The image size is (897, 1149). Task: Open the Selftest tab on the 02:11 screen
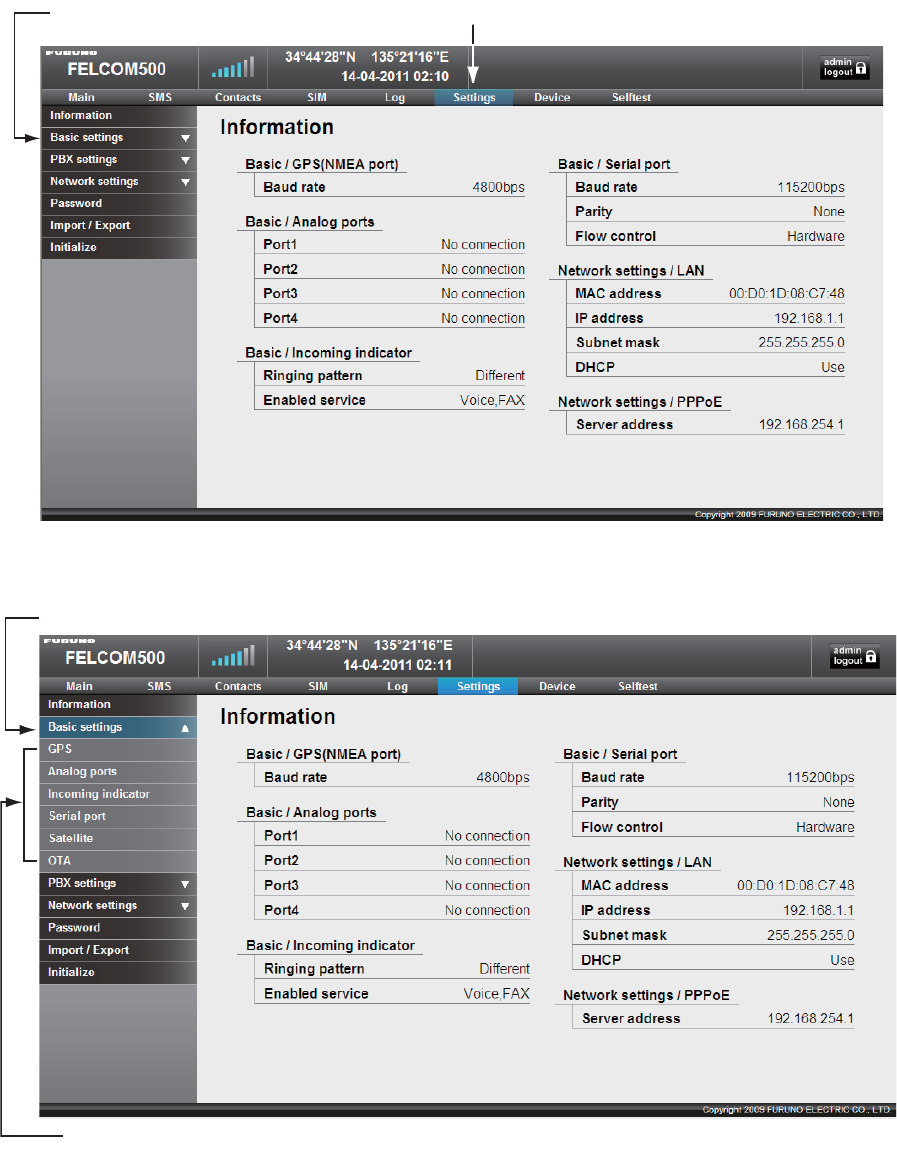[638, 687]
